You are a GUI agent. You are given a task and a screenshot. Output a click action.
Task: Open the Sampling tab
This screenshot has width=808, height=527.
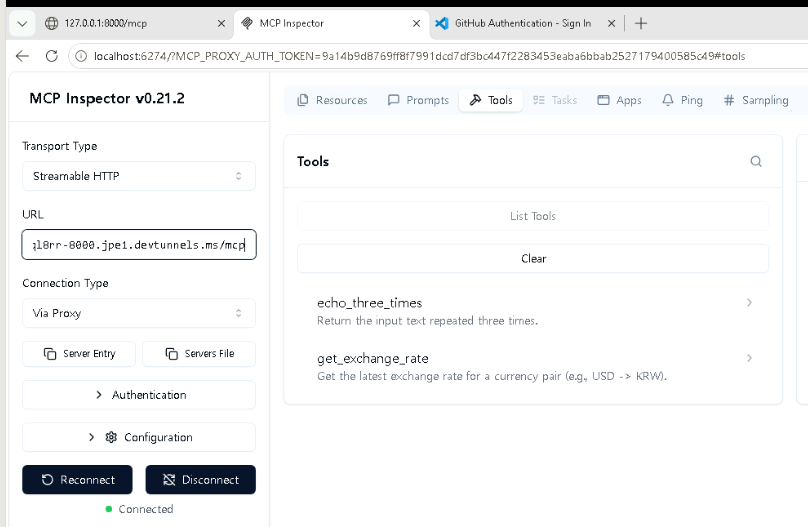click(x=756, y=100)
